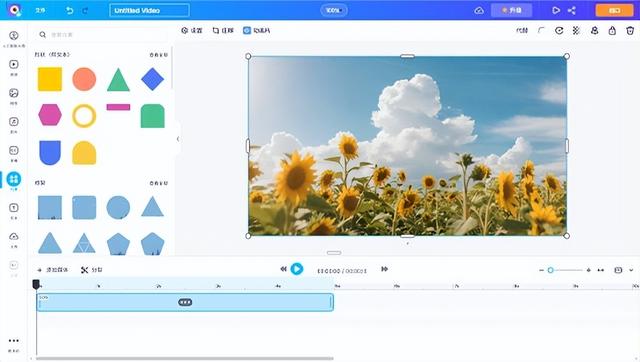Image resolution: width=640 pixels, height=362 pixels.
Task: Click the trash delete icon in toolbar
Action: click(630, 30)
